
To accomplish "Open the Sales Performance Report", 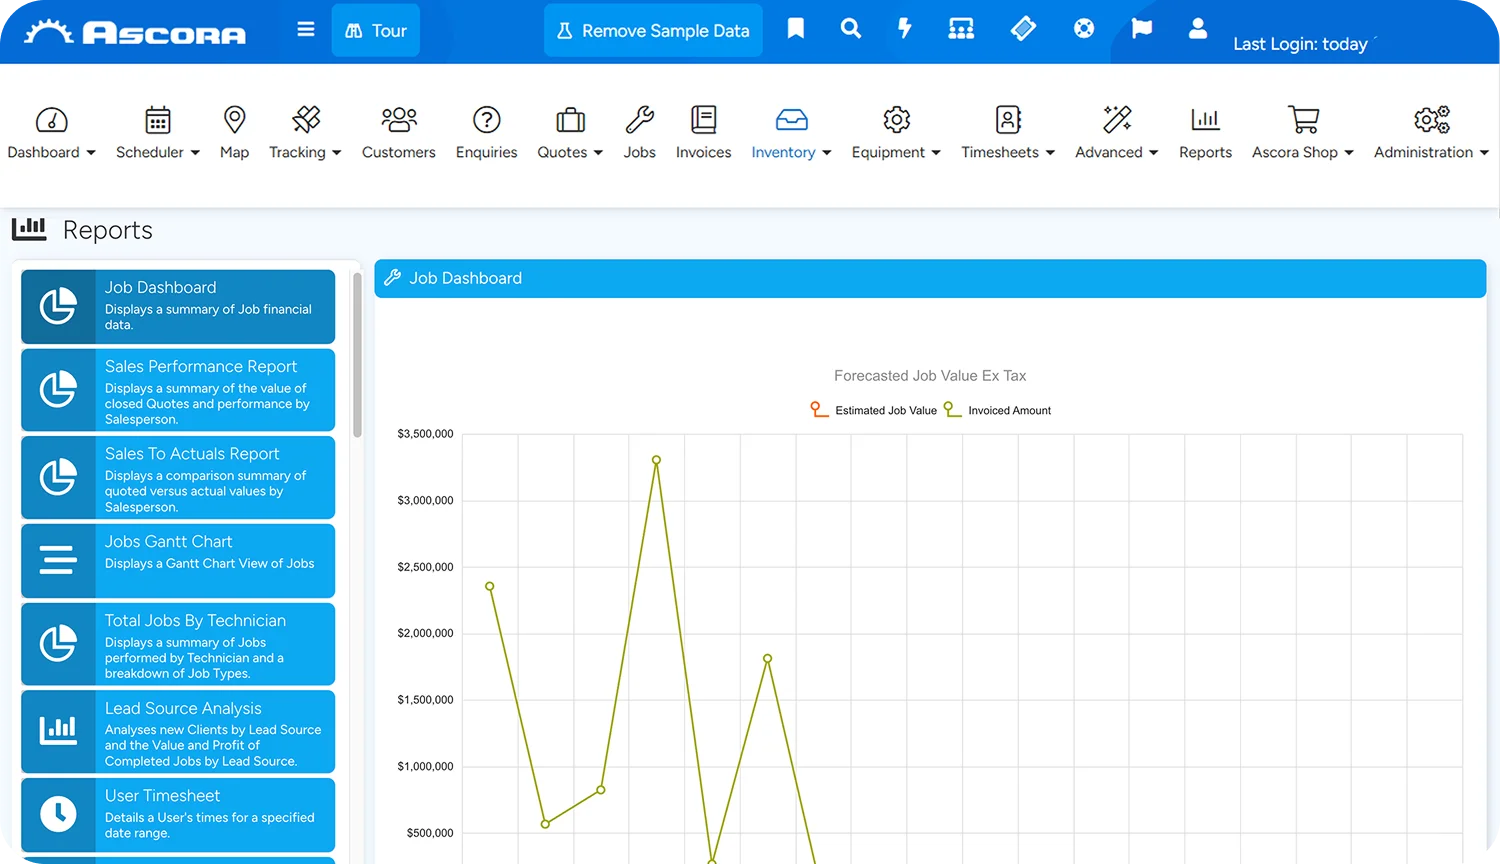I will 178,390.
